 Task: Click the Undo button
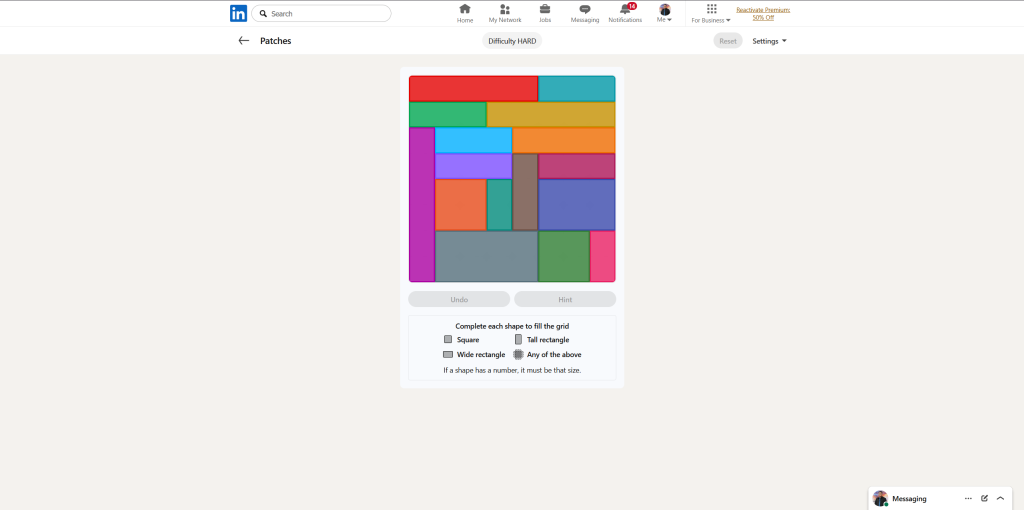(x=459, y=299)
